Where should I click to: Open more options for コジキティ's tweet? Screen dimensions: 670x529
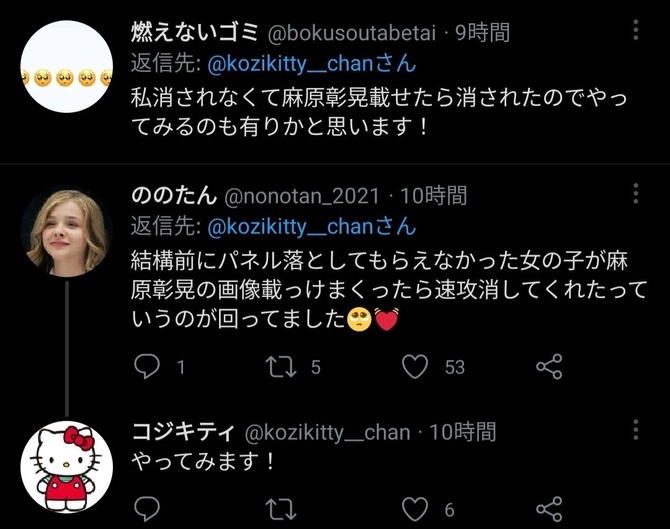[x=636, y=429]
